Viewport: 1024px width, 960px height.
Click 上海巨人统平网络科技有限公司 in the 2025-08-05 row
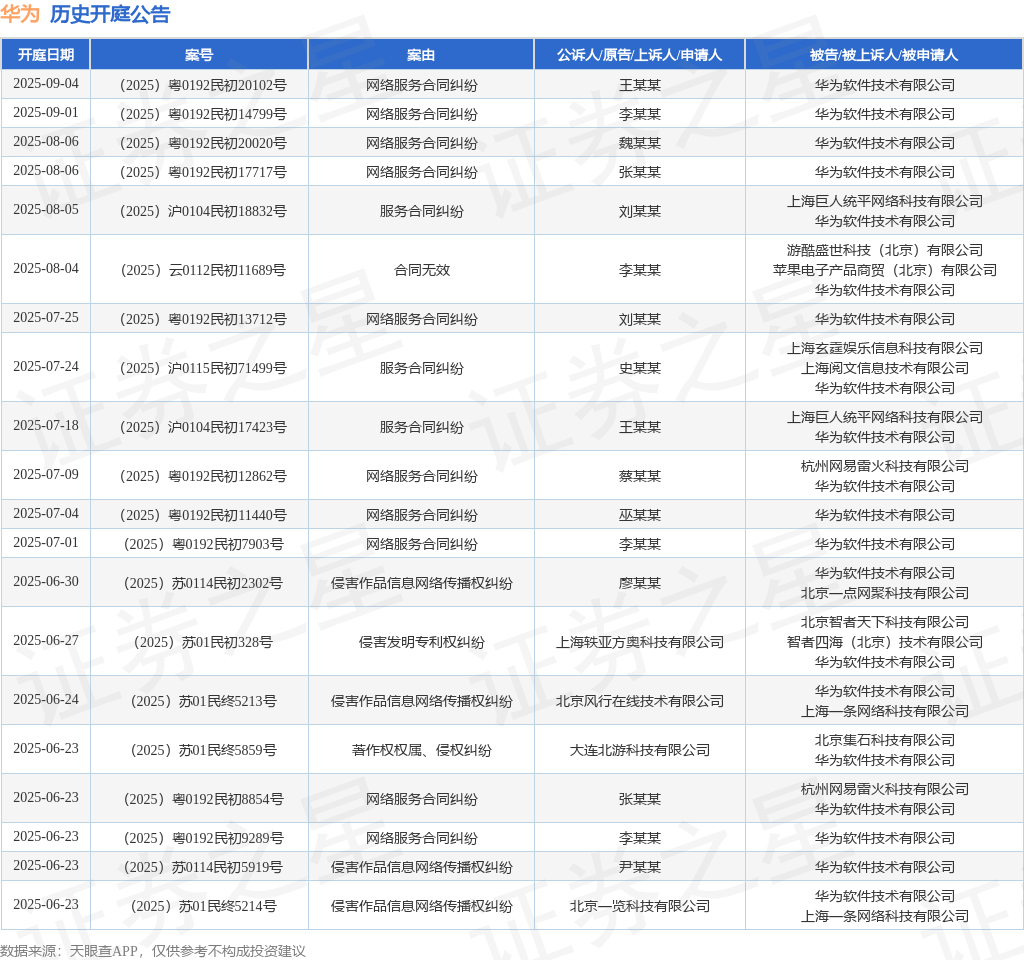click(x=885, y=201)
